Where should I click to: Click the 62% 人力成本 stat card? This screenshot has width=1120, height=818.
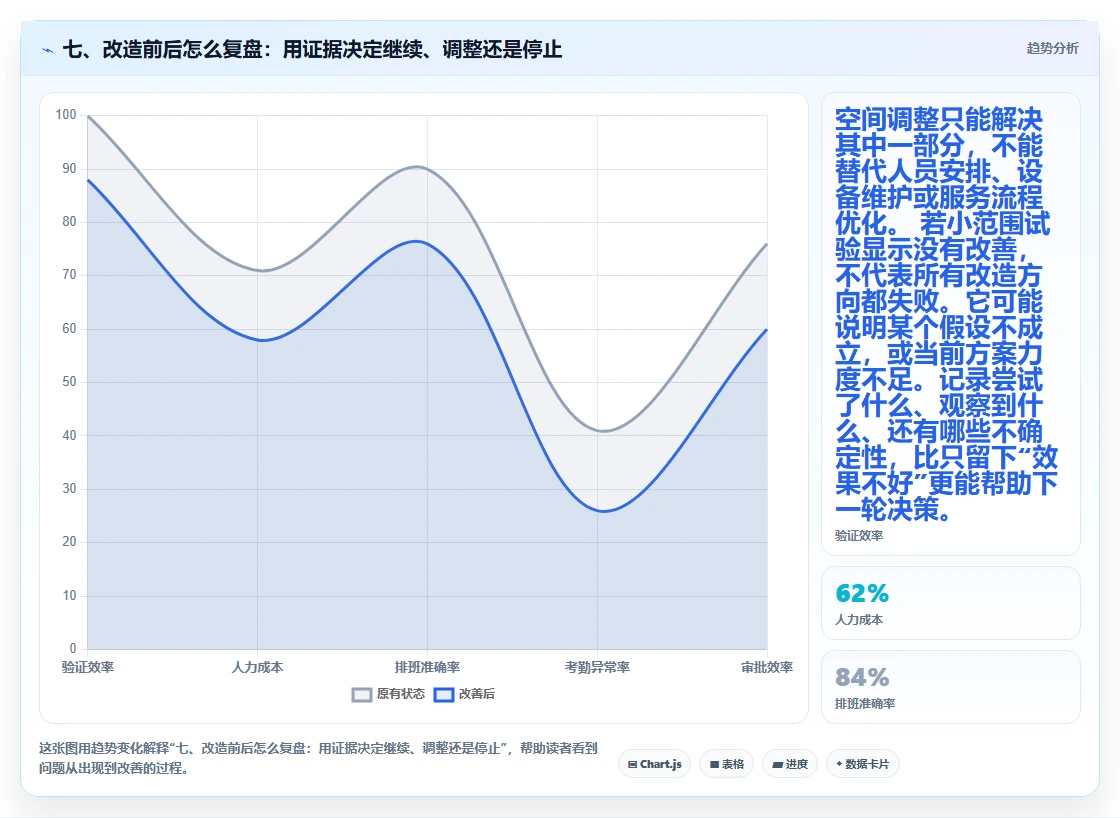point(951,603)
